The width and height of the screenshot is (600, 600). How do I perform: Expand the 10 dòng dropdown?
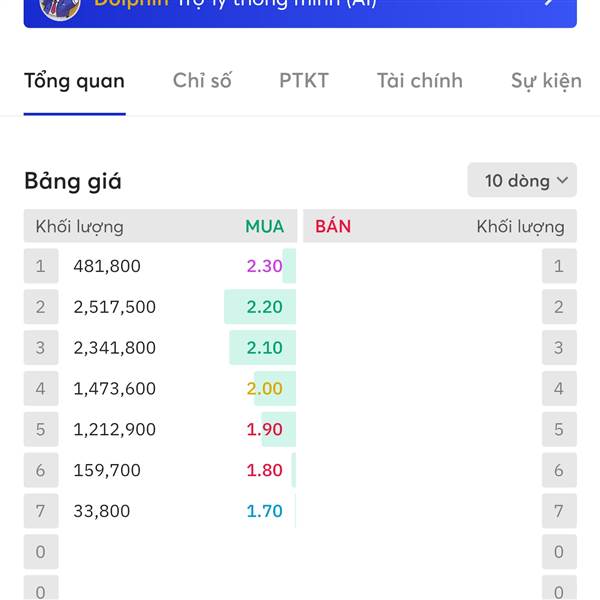[522, 180]
